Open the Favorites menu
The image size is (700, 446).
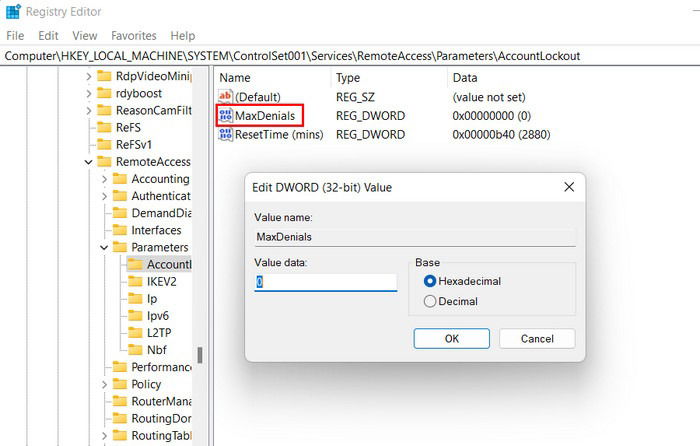134,36
